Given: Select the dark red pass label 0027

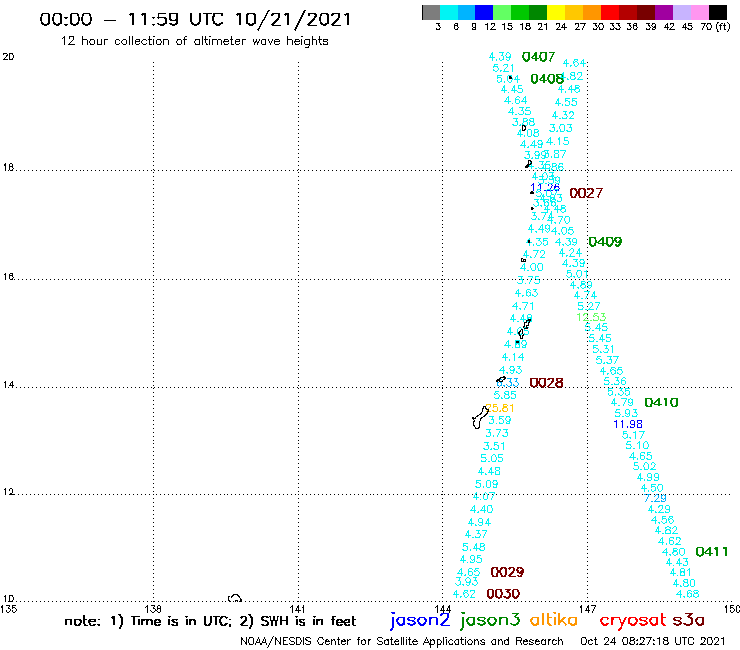Looking at the screenshot, I should click(x=586, y=193).
